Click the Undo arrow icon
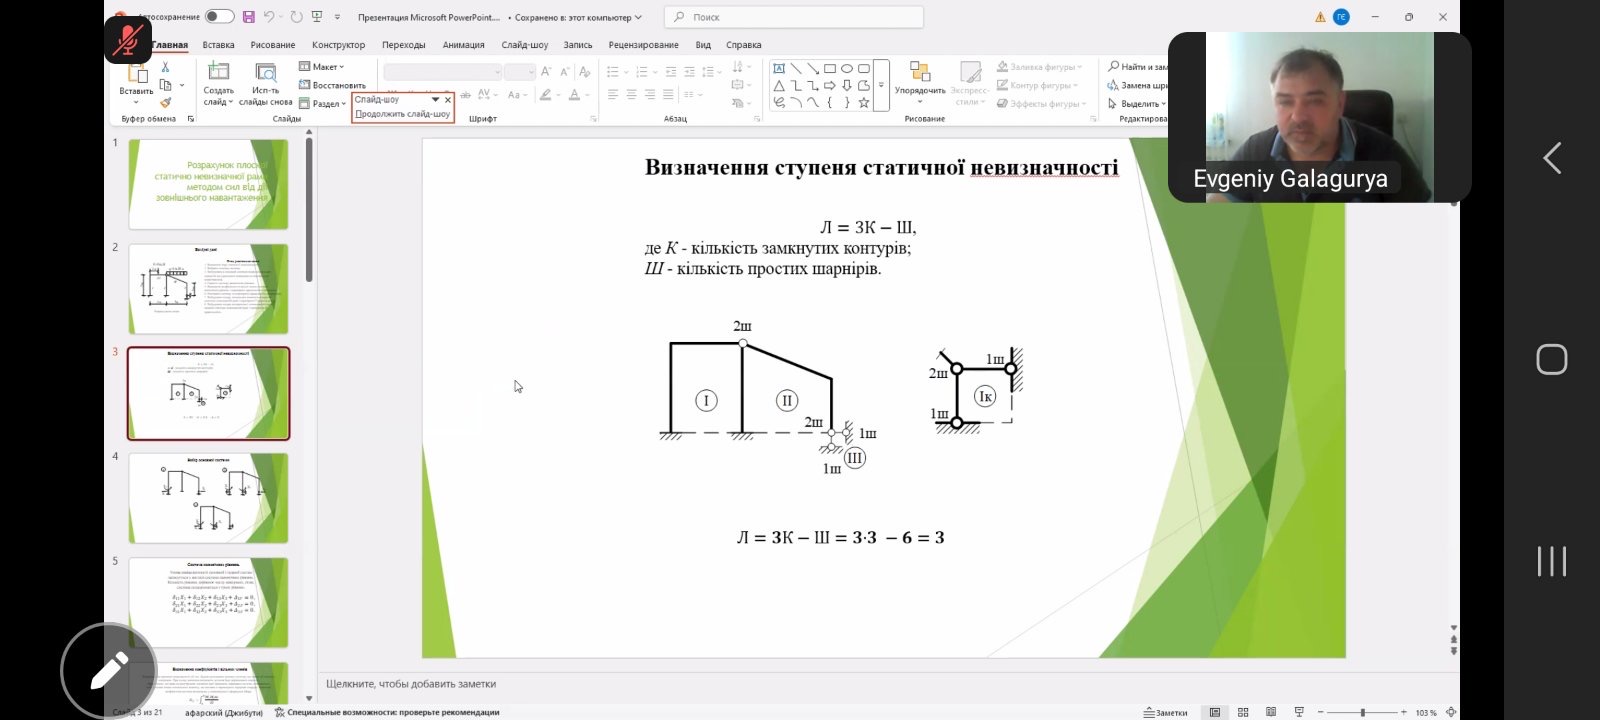The width and height of the screenshot is (1600, 720). [x=271, y=17]
